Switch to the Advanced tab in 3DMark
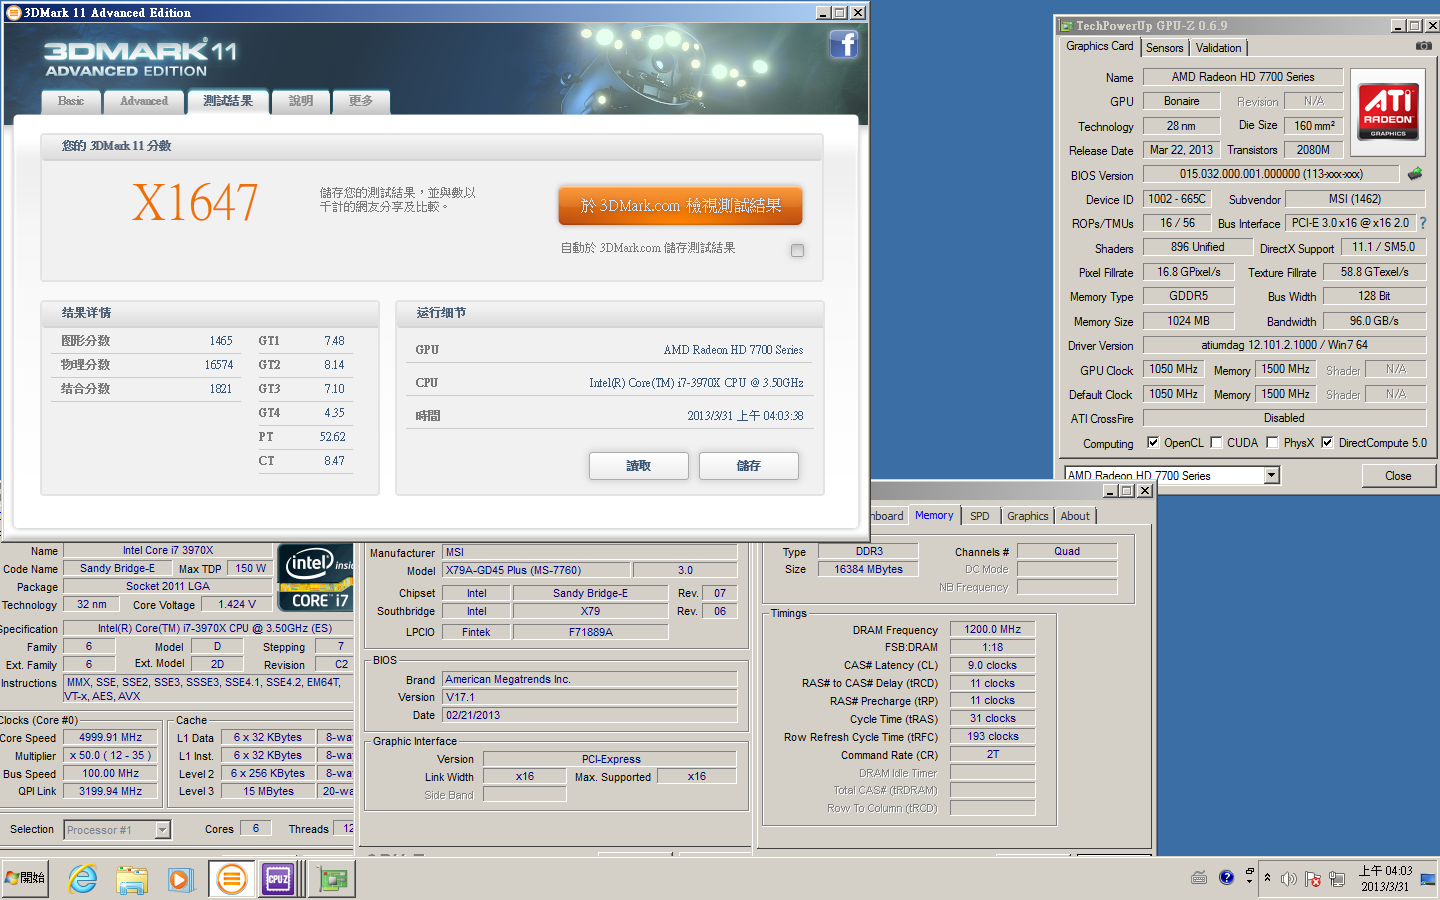The width and height of the screenshot is (1440, 900). pyautogui.click(x=144, y=101)
